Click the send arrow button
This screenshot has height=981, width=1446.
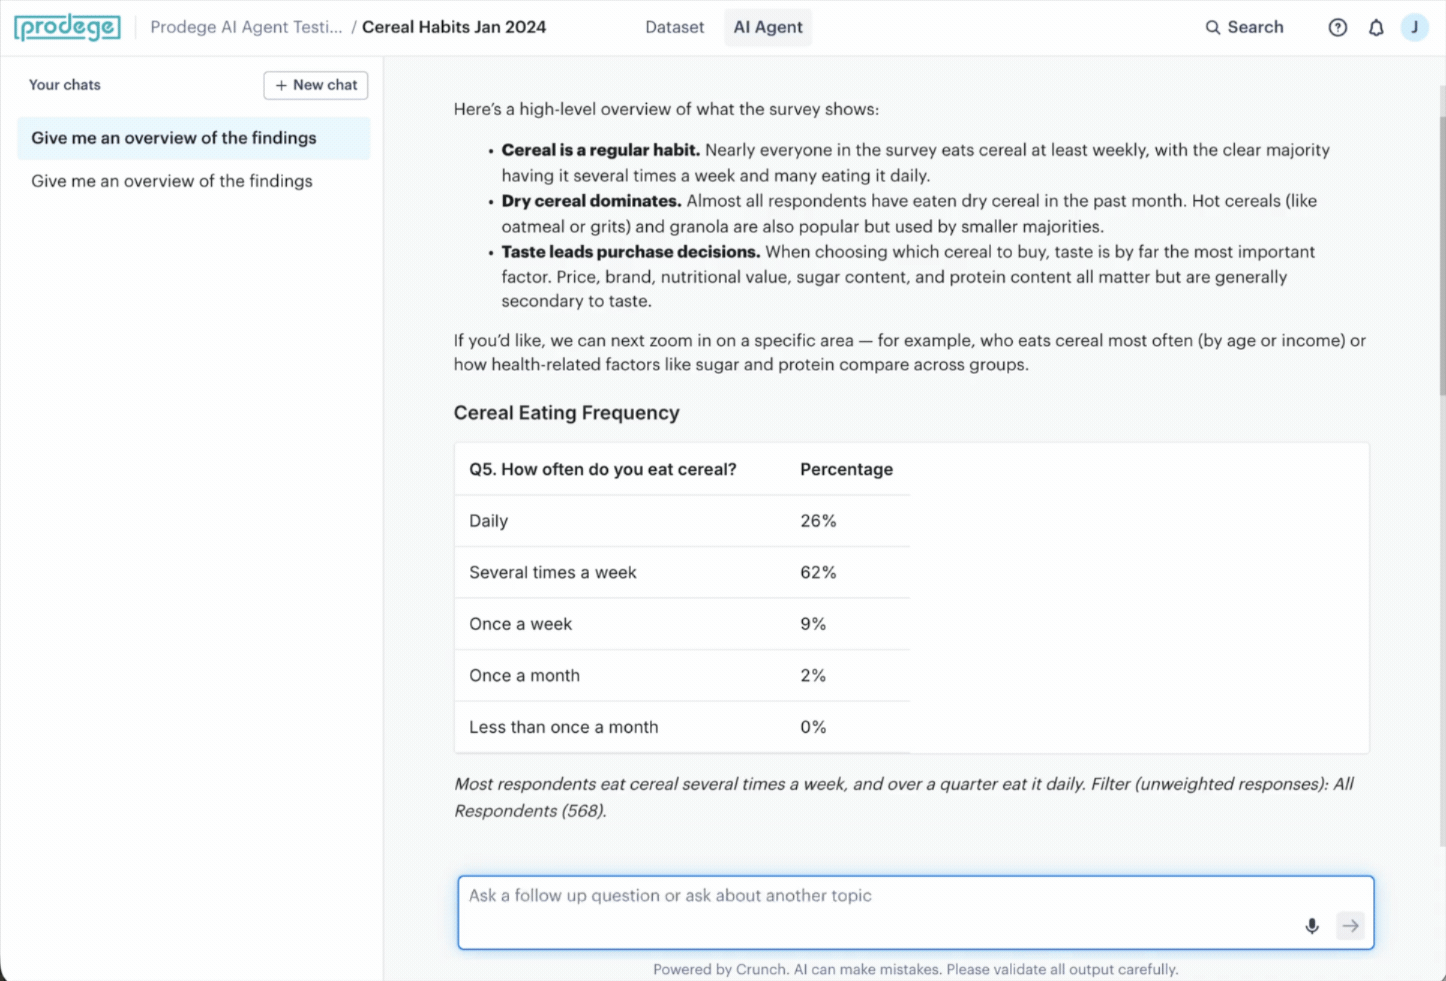point(1350,926)
